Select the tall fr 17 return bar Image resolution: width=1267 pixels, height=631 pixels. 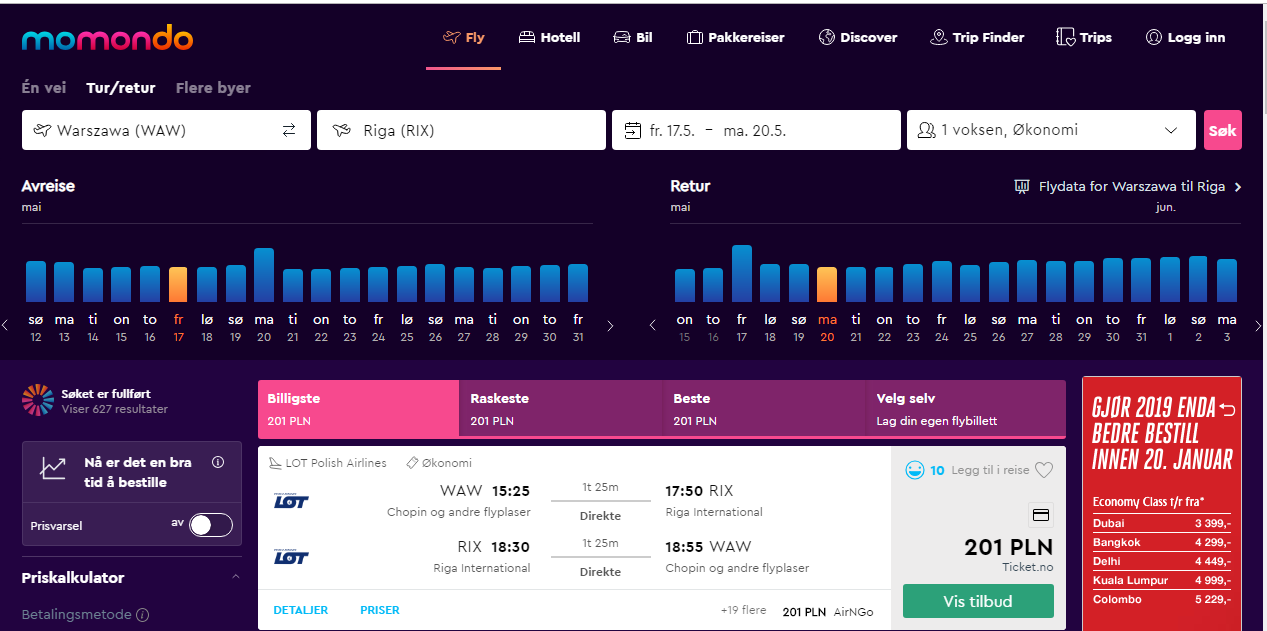click(741, 274)
